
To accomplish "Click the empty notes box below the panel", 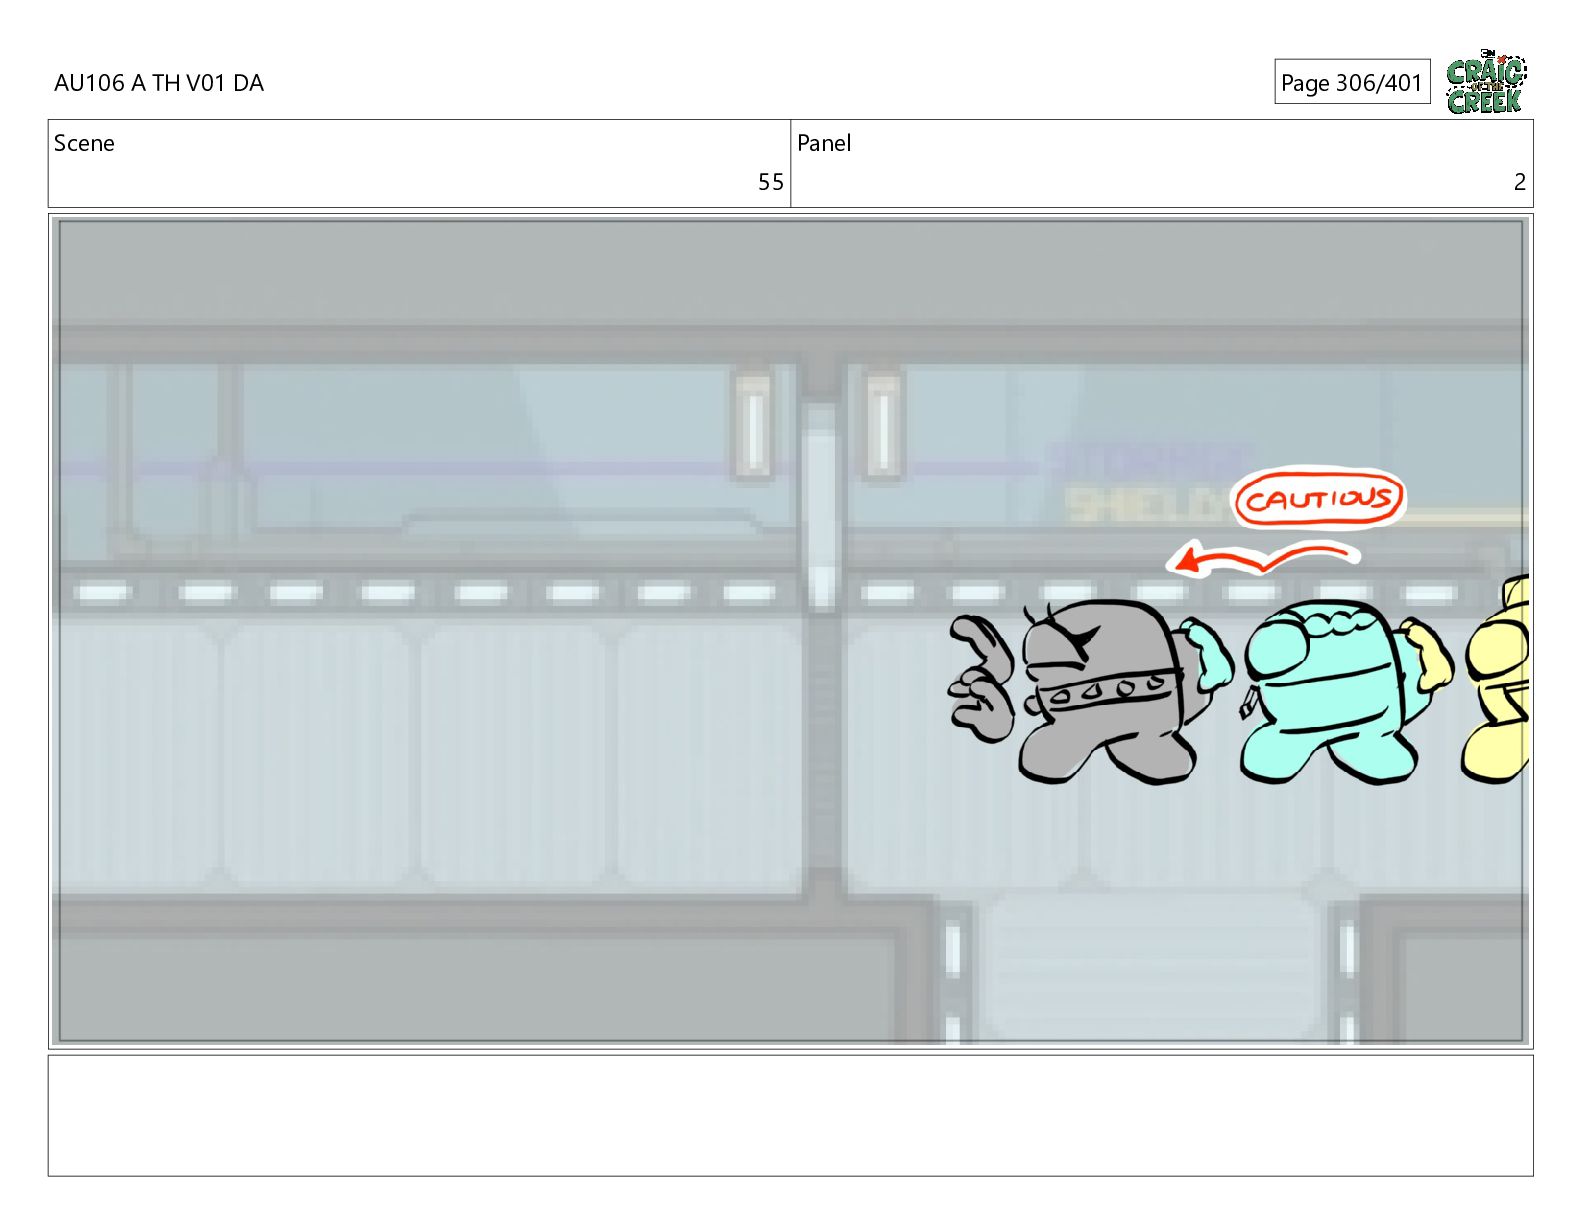I will [x=790, y=1115].
